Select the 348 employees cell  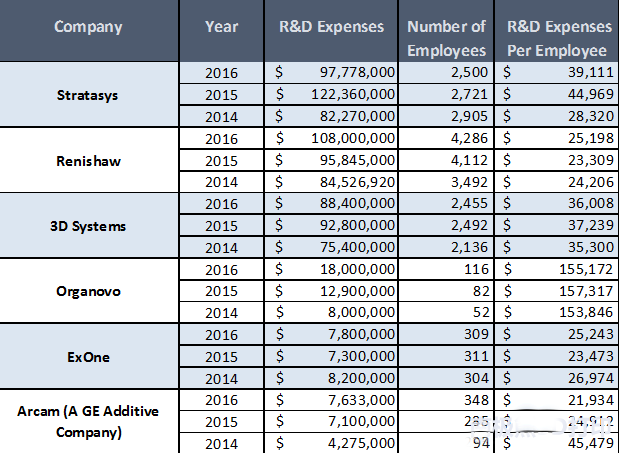click(446, 400)
